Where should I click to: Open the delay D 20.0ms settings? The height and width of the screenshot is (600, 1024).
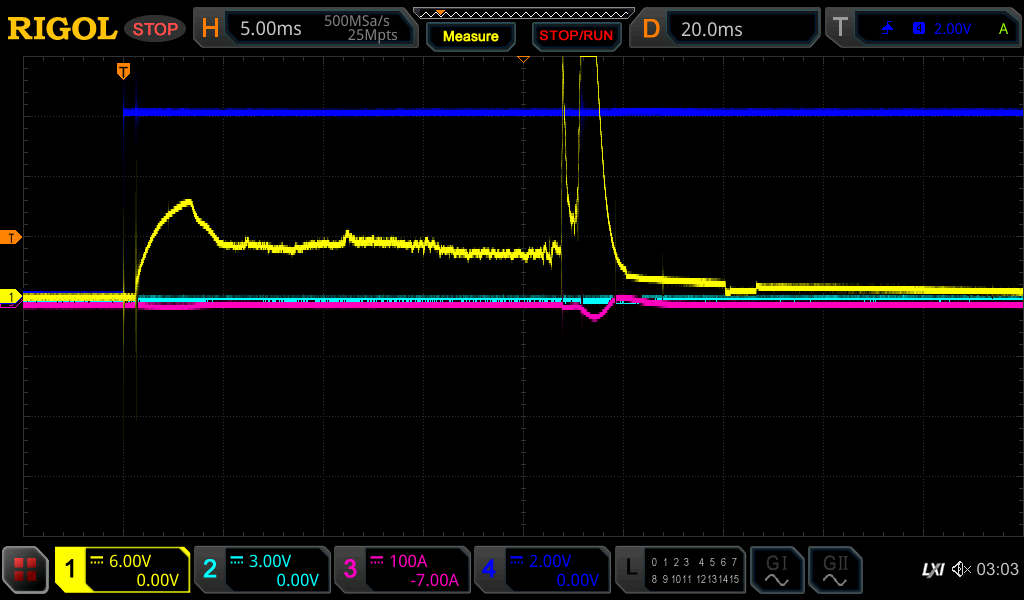coord(725,29)
